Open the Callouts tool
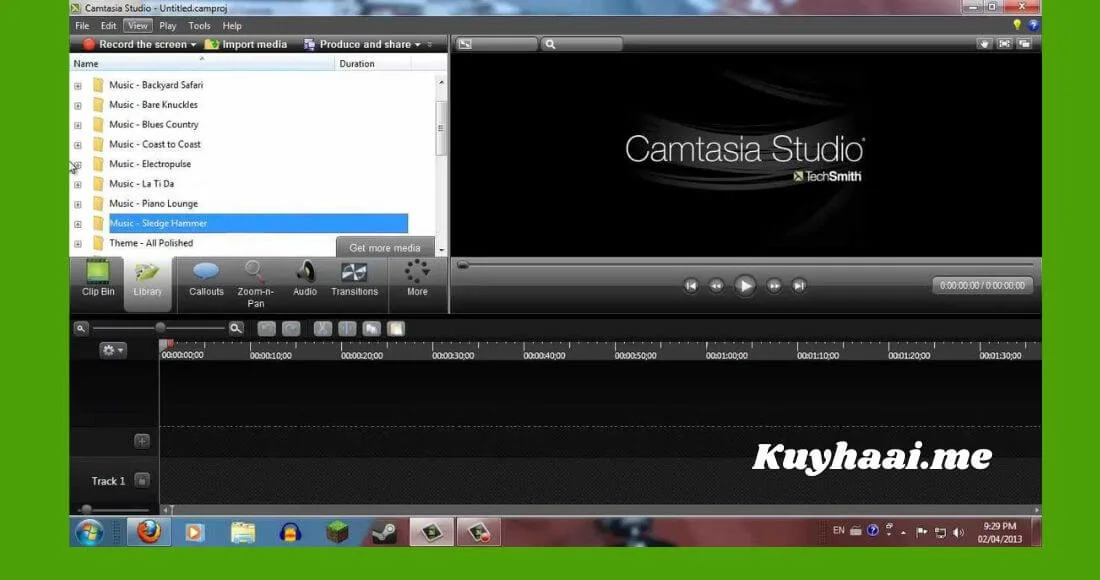 pos(206,278)
